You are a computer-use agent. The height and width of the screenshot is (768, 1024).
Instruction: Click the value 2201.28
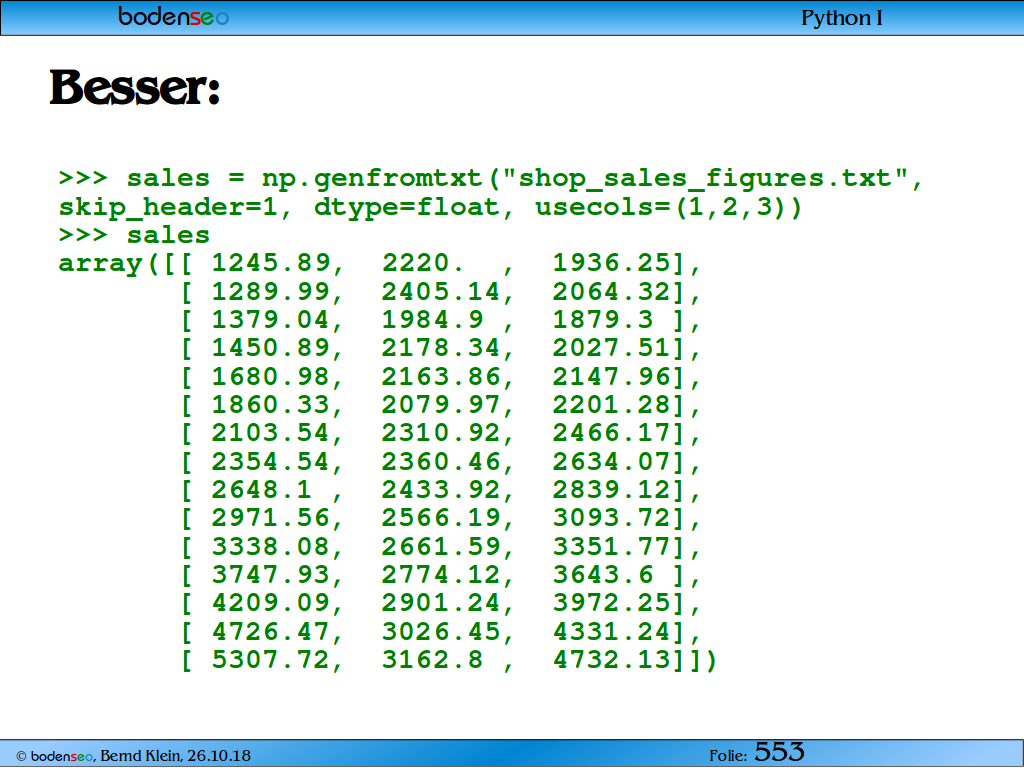point(612,404)
